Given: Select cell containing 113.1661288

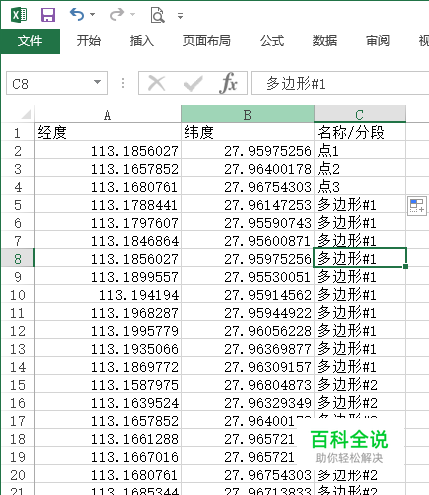Looking at the screenshot, I should click(x=108, y=439).
